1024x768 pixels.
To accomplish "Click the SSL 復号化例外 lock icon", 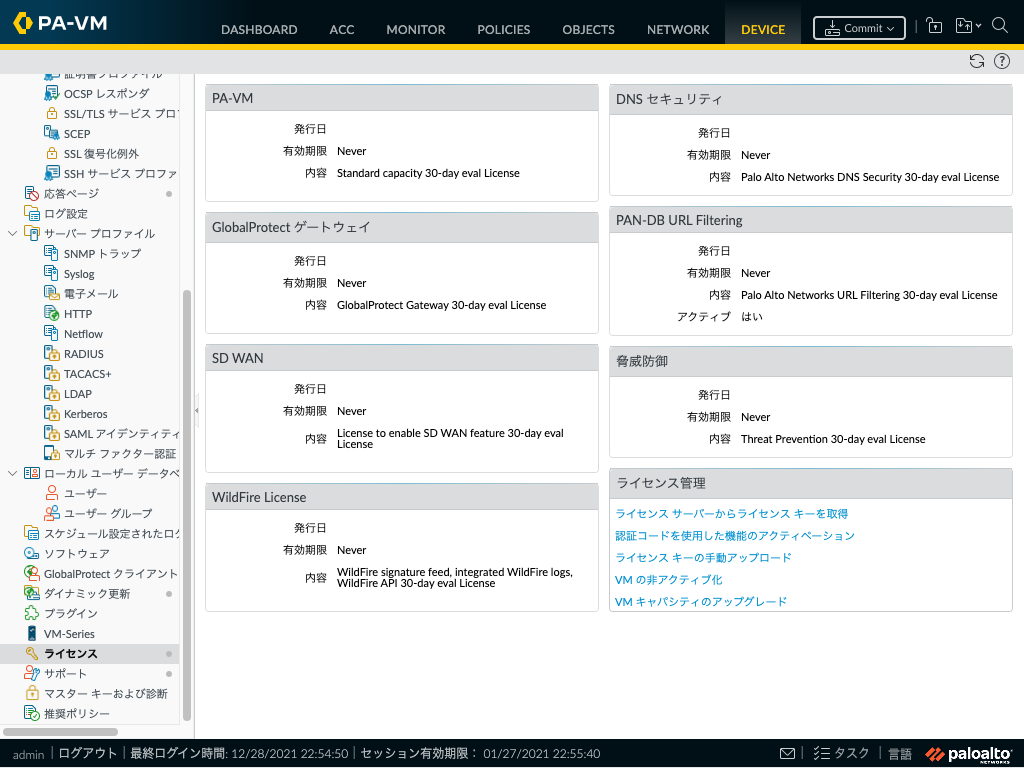I will tap(52, 153).
